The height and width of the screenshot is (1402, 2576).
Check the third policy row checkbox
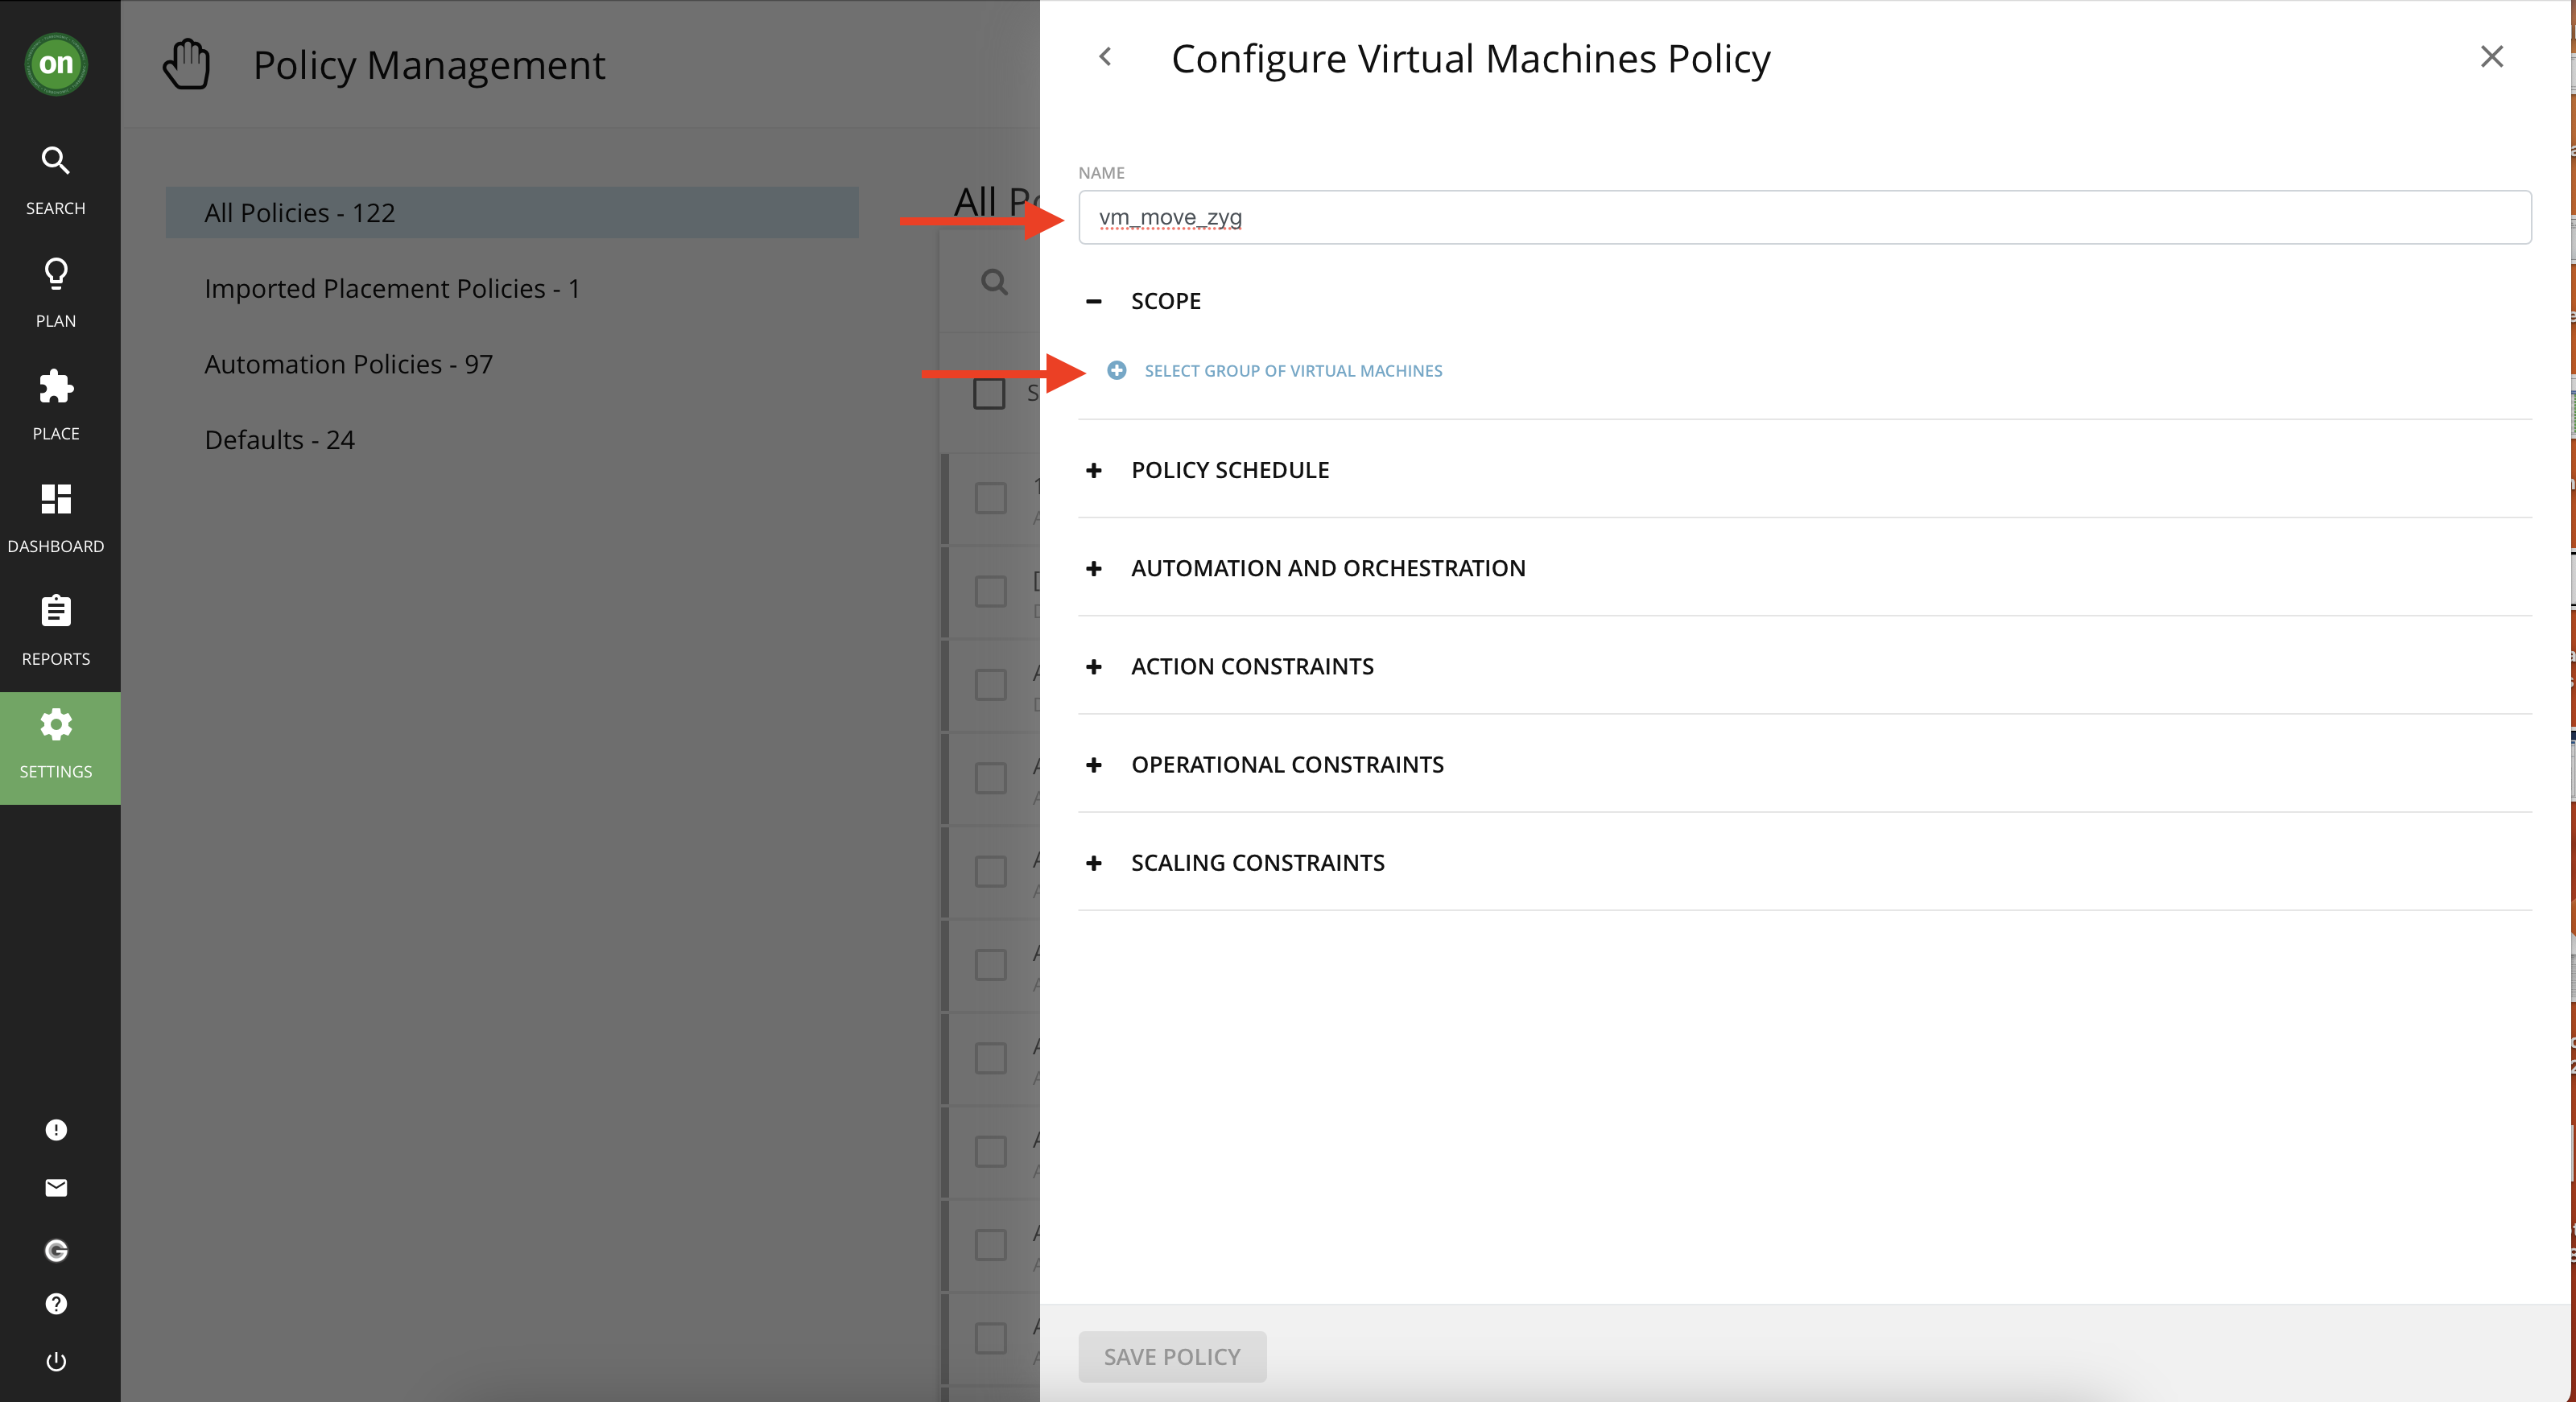990,684
